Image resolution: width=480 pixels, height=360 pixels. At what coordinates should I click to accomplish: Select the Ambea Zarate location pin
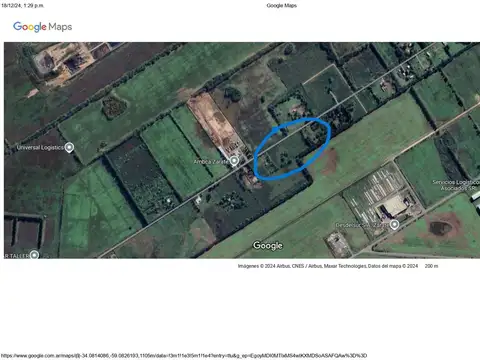click(x=235, y=161)
